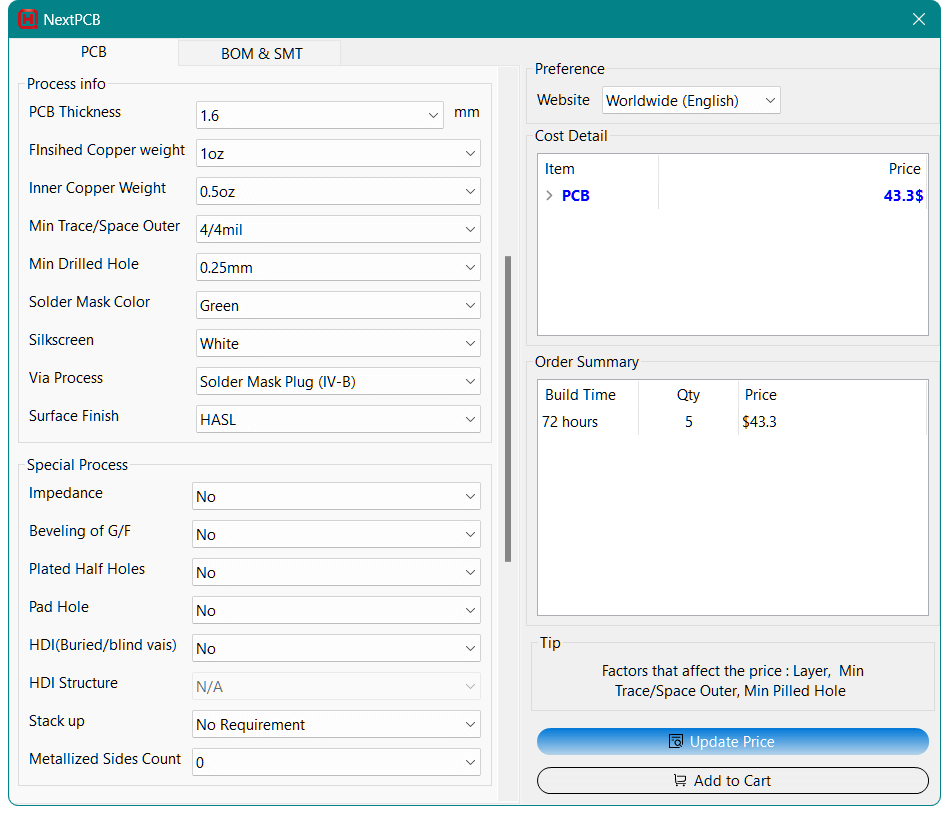Image resolution: width=949 pixels, height=814 pixels.
Task: Switch to the BOM & SMT tab
Action: pyautogui.click(x=261, y=53)
